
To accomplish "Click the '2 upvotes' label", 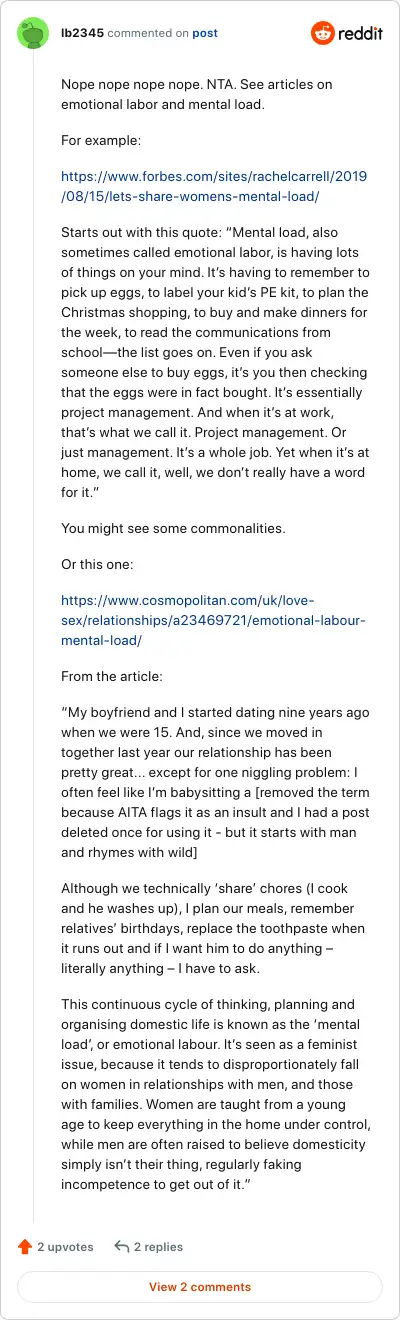I will [66, 1247].
